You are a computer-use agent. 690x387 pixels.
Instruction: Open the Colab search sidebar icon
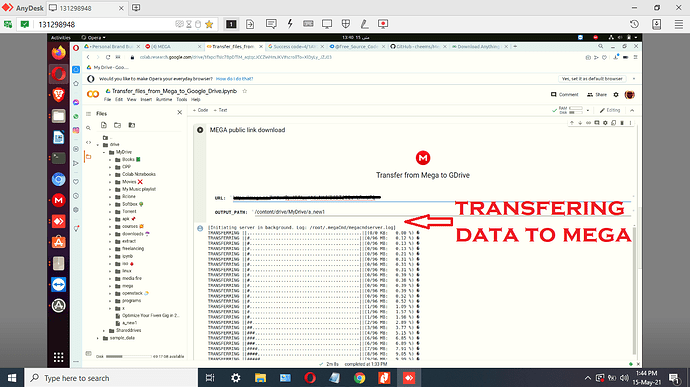[88, 128]
